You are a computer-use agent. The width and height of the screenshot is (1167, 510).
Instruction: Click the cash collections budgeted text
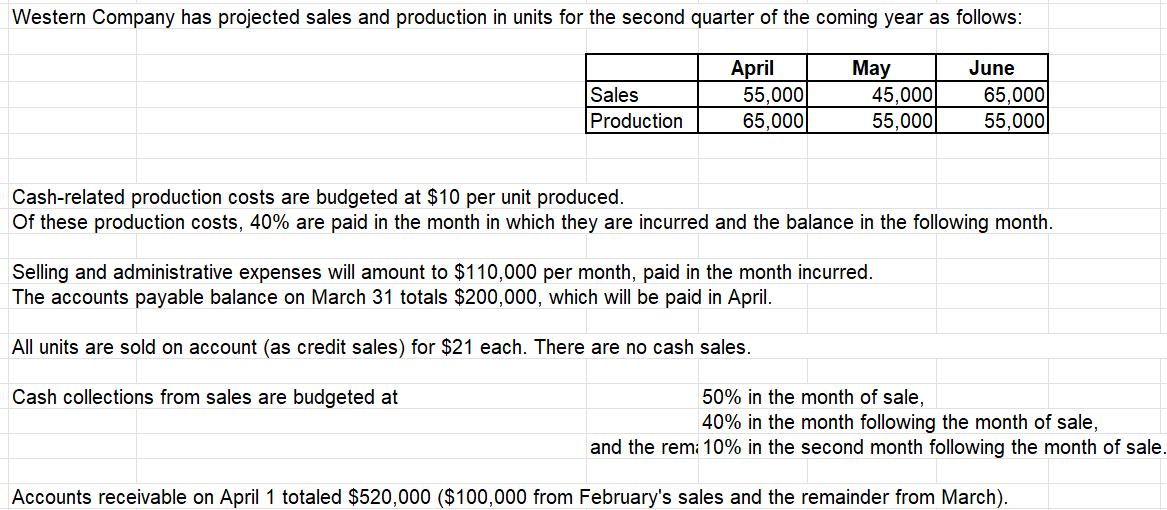205,397
